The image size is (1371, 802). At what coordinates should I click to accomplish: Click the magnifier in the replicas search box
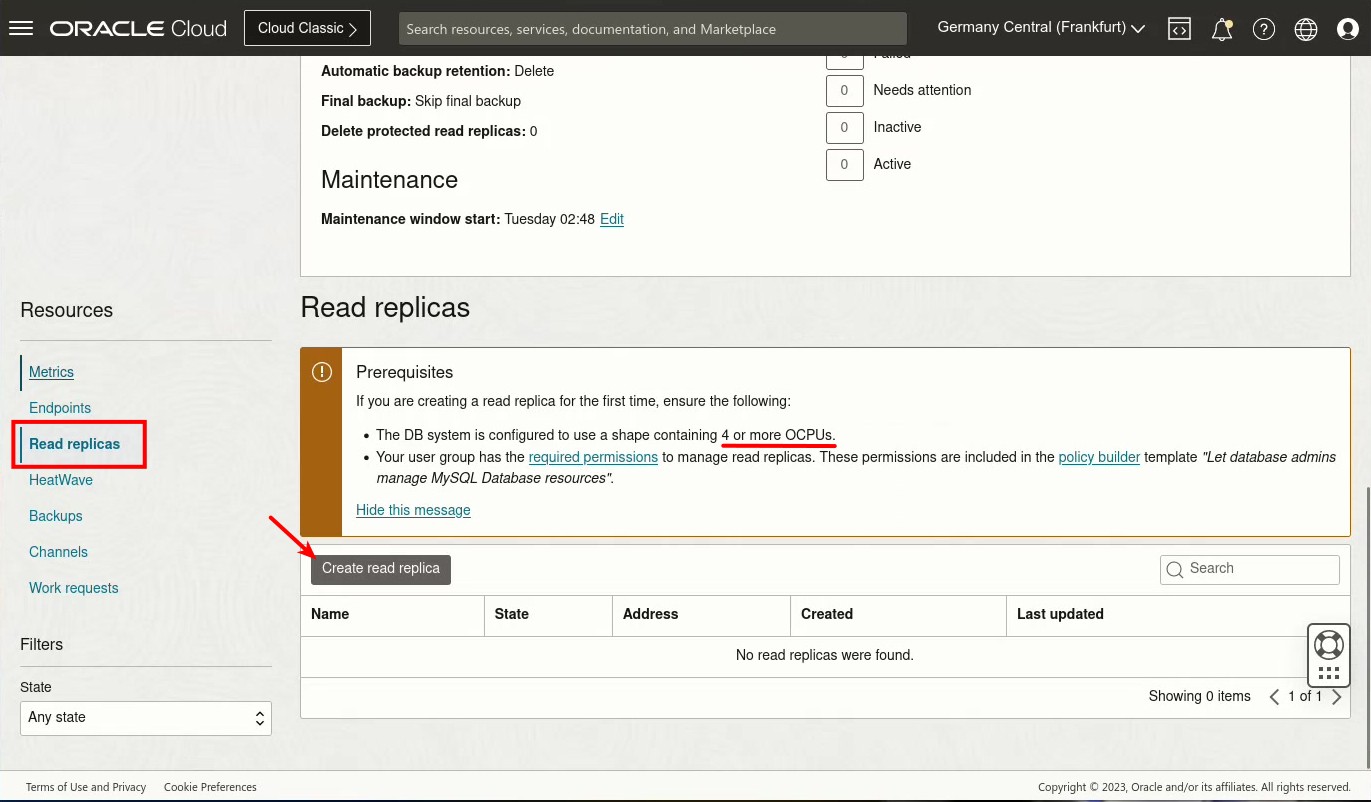click(x=1175, y=569)
